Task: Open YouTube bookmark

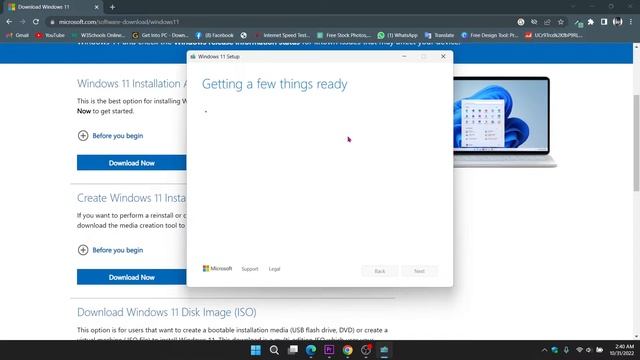Action: point(50,36)
